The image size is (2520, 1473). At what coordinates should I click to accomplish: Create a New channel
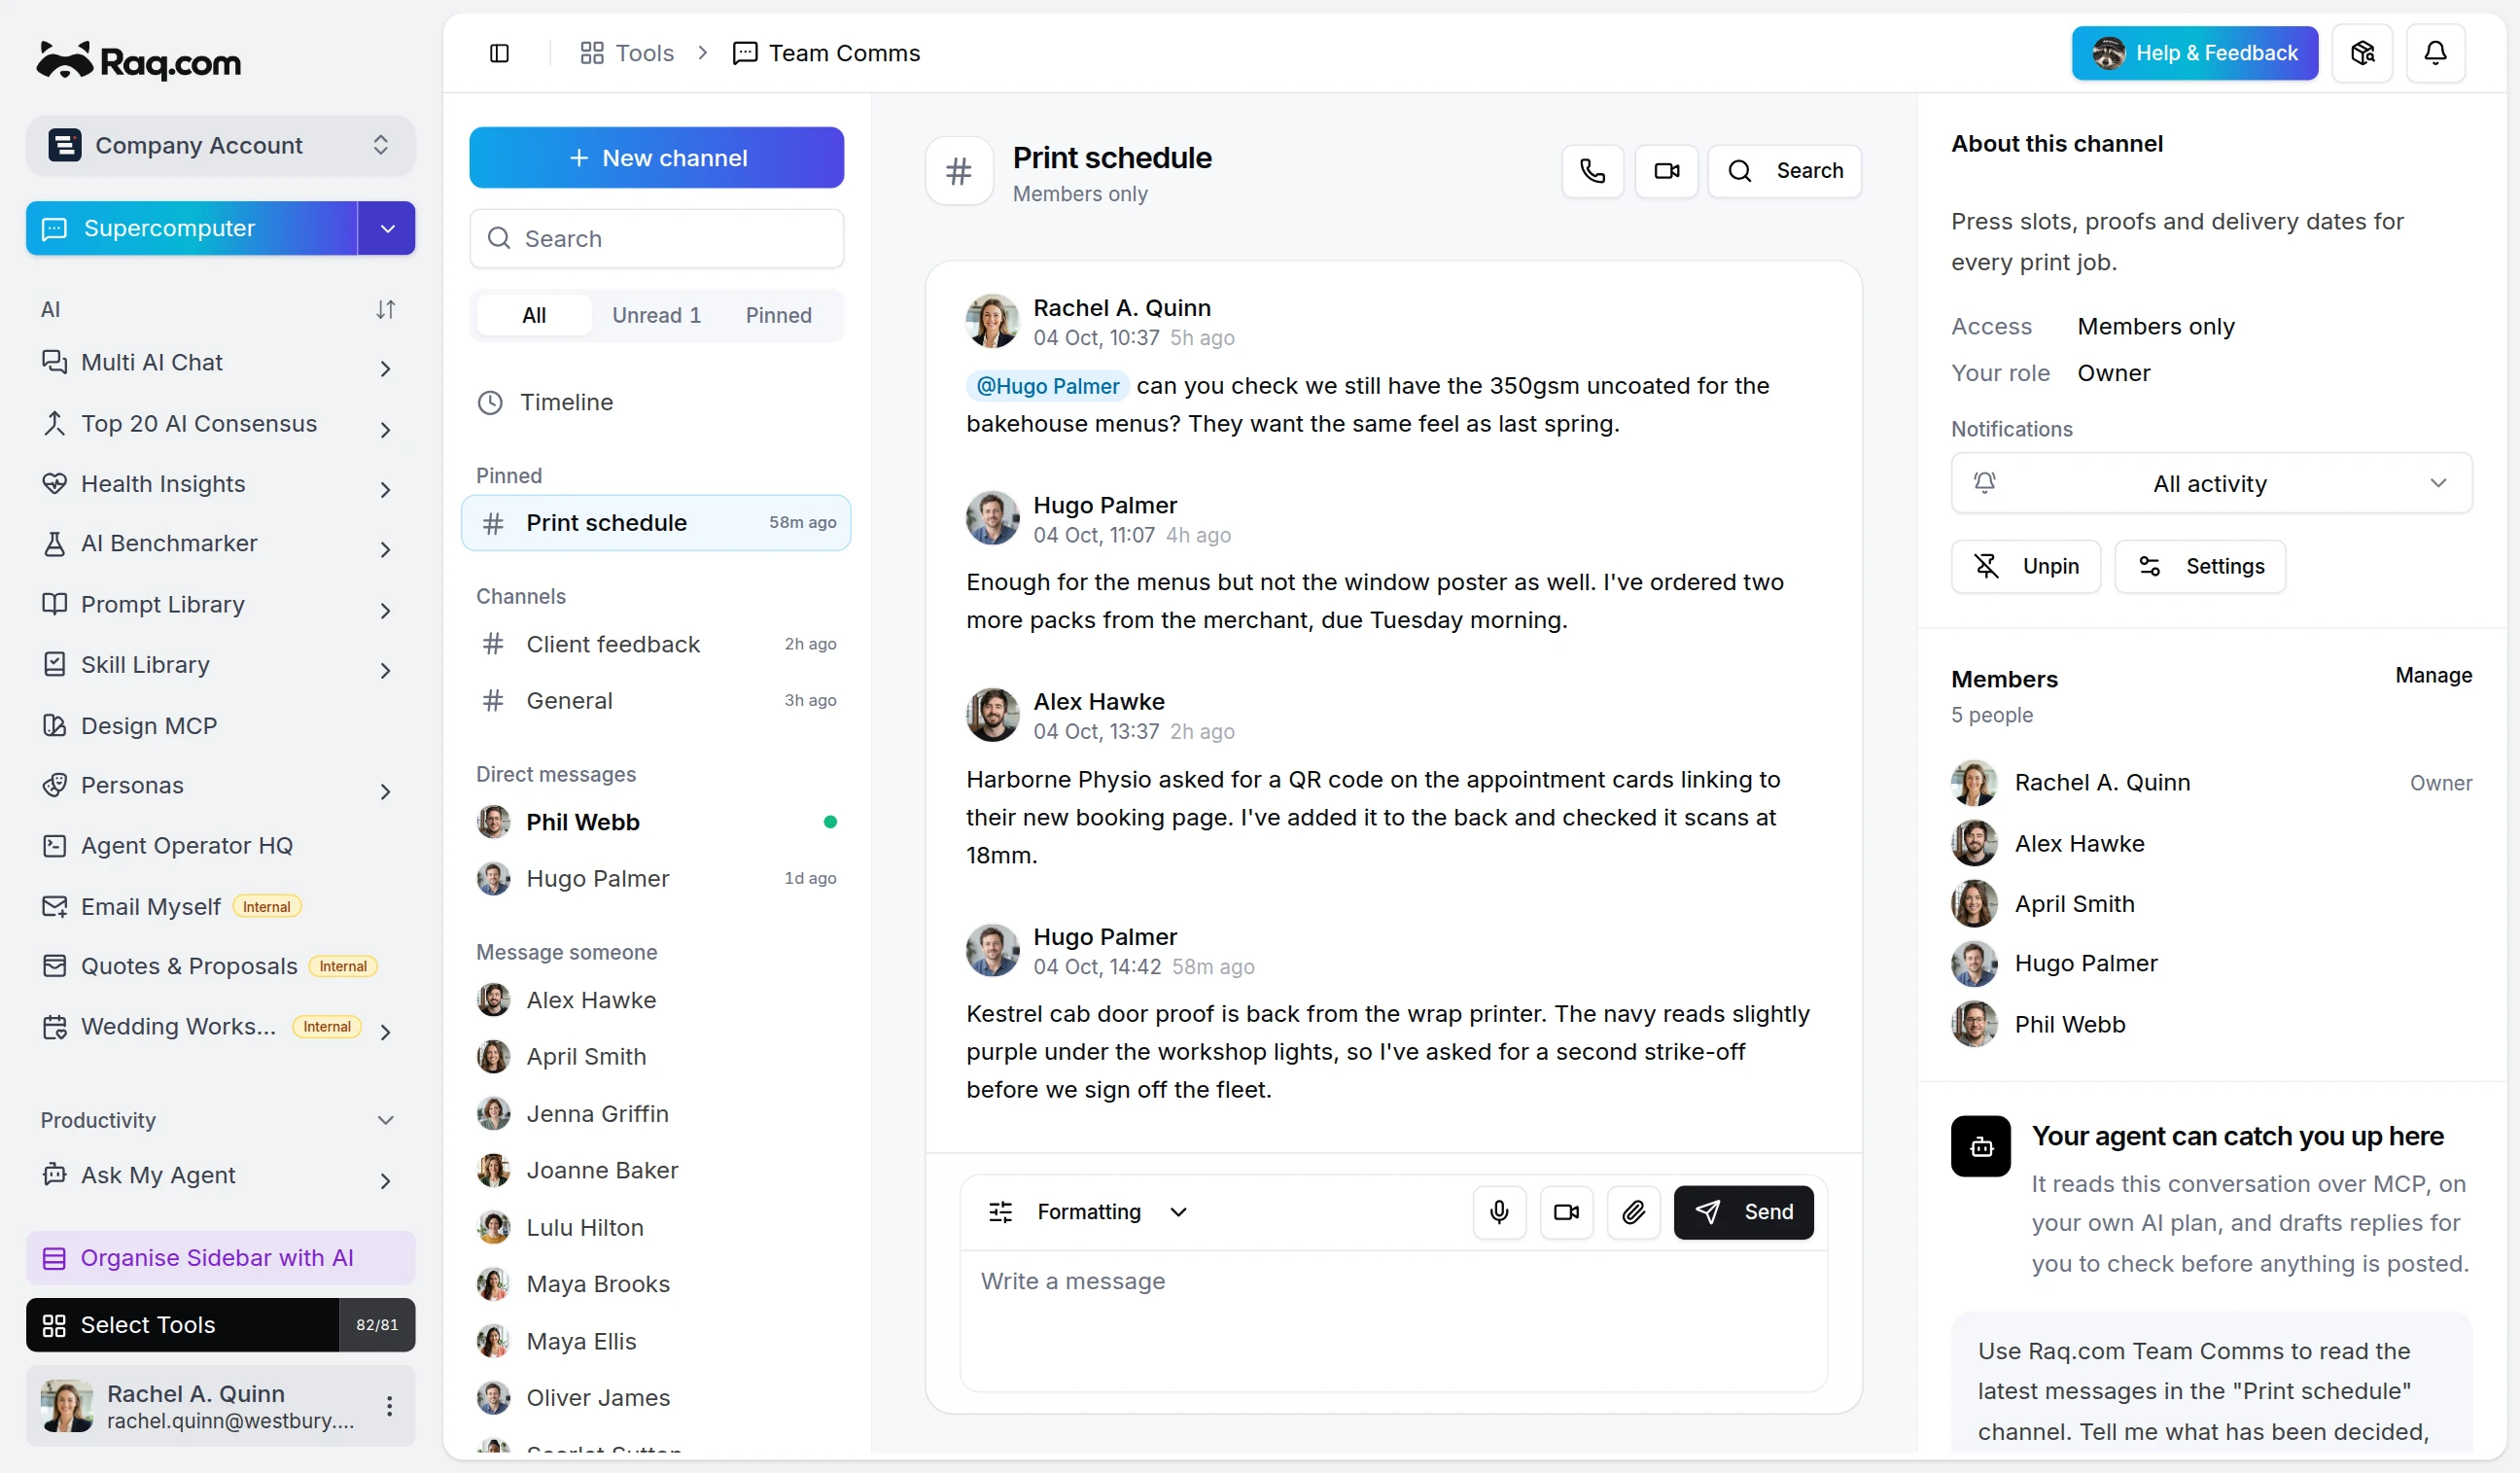[656, 157]
